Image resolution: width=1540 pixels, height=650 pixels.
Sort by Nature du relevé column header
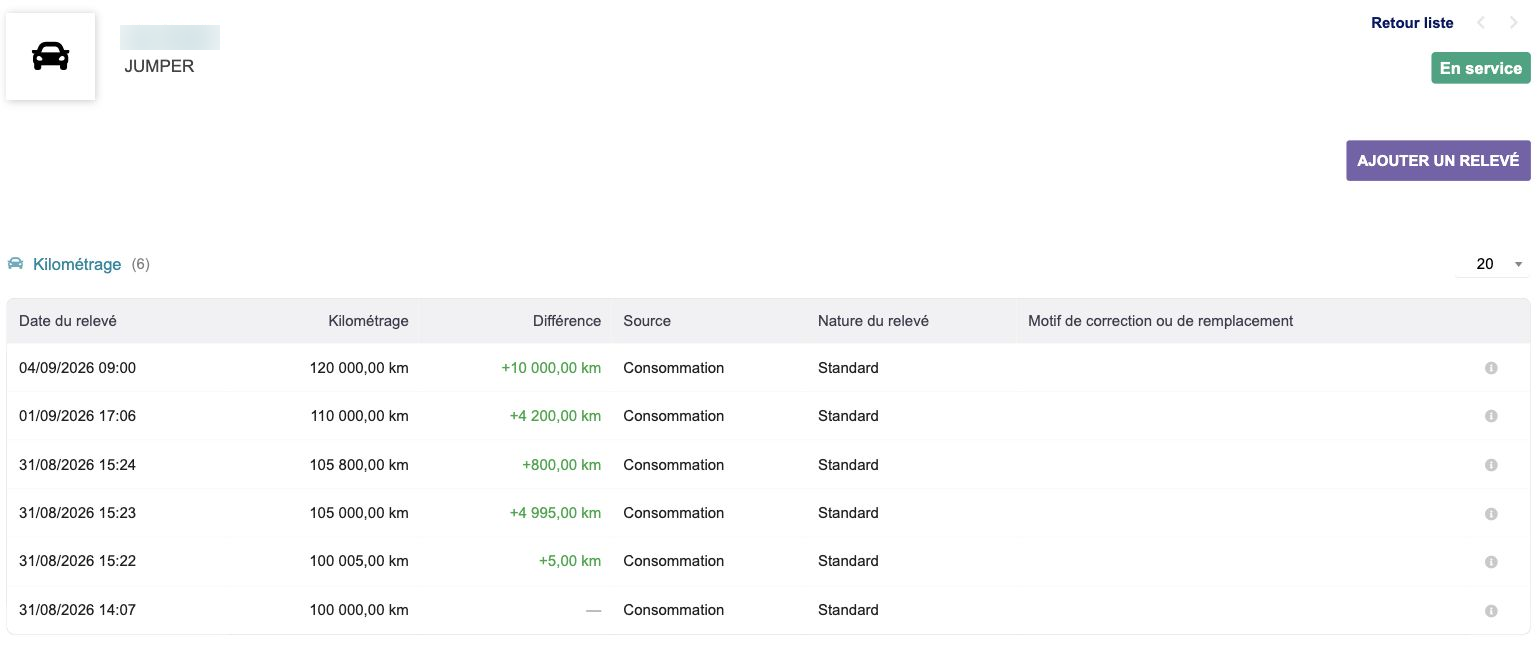(873, 321)
